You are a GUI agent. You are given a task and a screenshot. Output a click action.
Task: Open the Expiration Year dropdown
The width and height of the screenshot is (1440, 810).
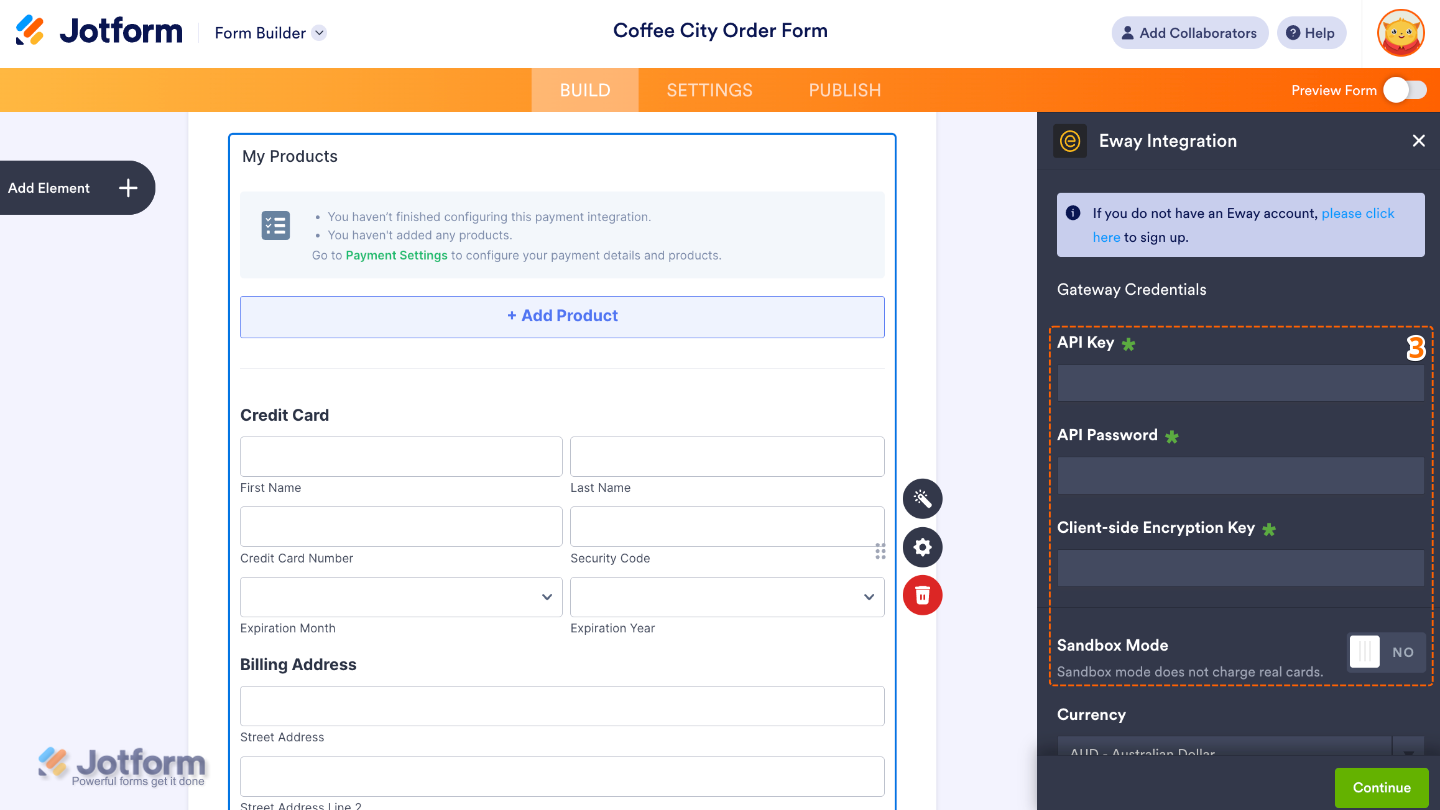tap(727, 597)
